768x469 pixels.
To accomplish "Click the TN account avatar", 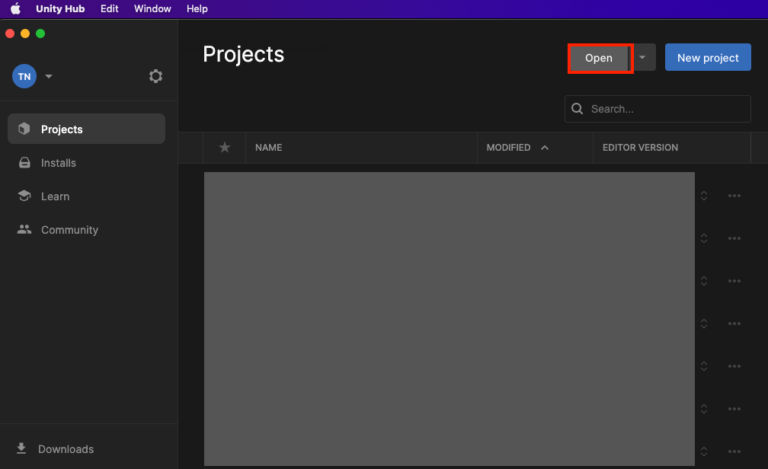I will [24, 76].
